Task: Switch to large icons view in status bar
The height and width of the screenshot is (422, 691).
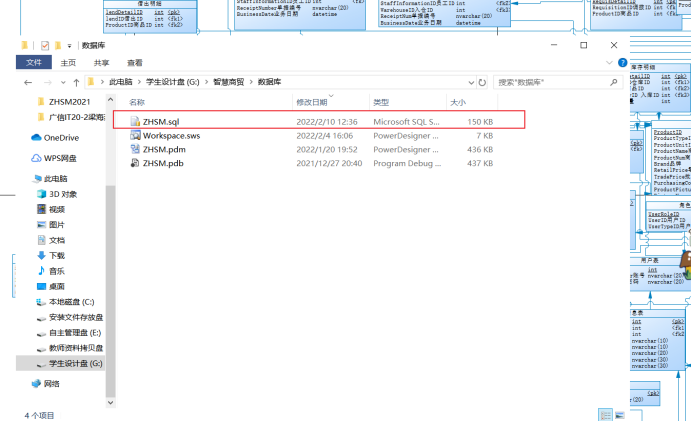Action: pos(620,415)
